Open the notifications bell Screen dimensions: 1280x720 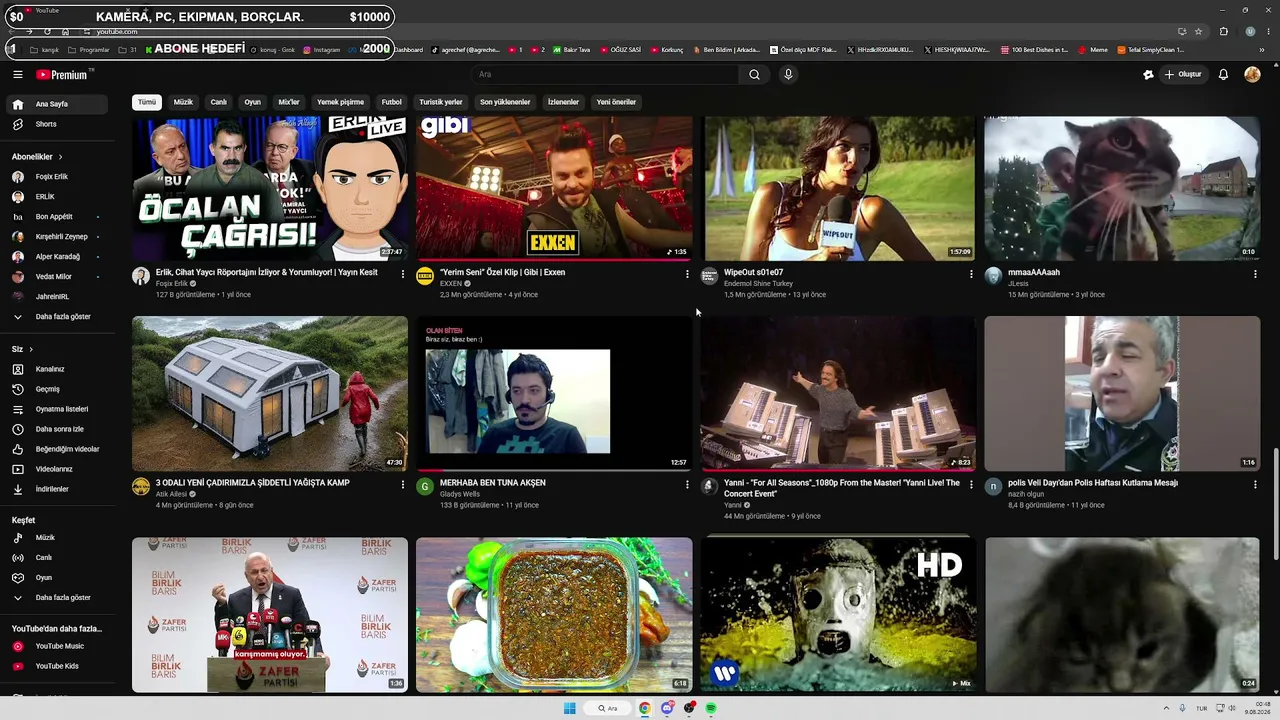tap(1223, 74)
